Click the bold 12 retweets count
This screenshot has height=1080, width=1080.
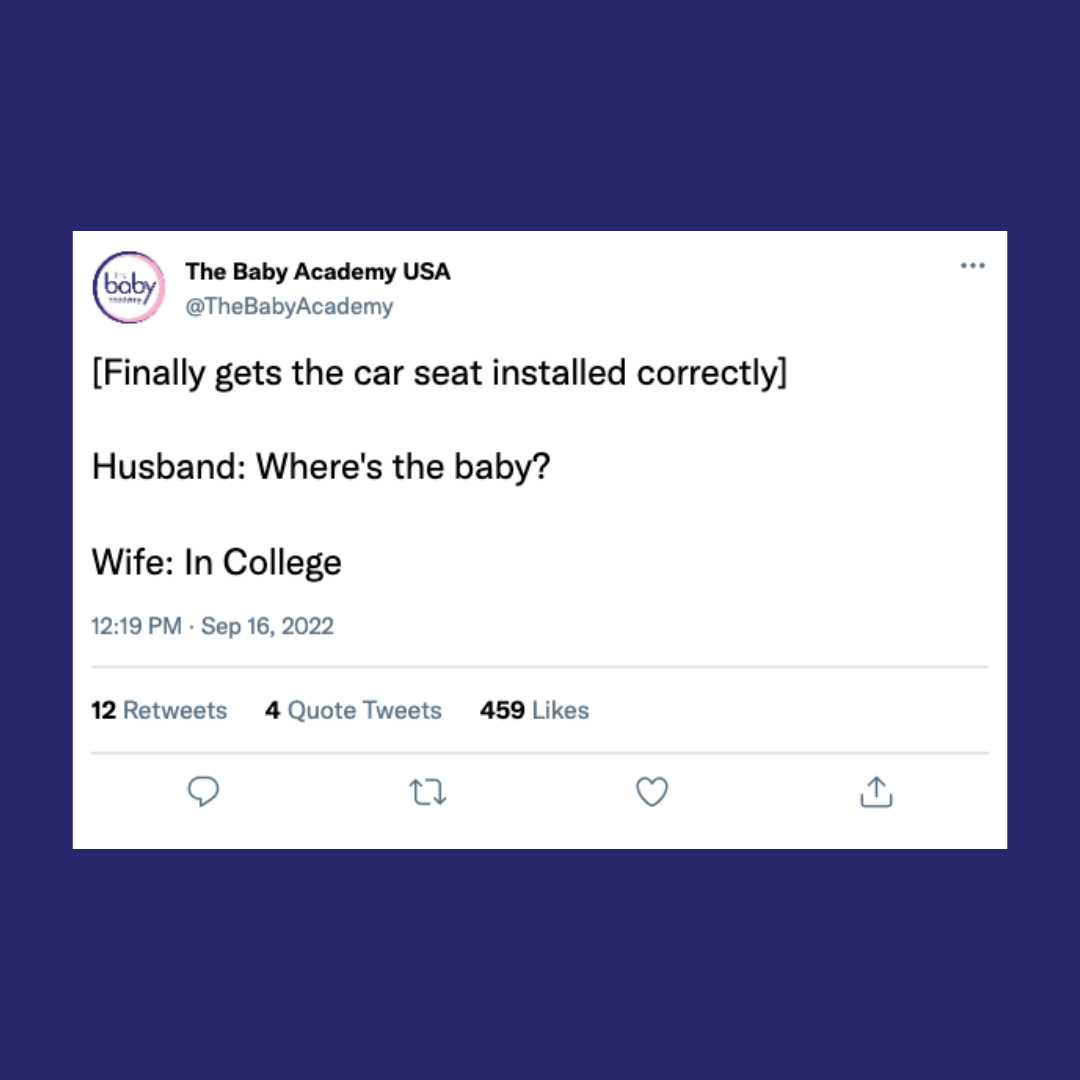click(x=103, y=710)
